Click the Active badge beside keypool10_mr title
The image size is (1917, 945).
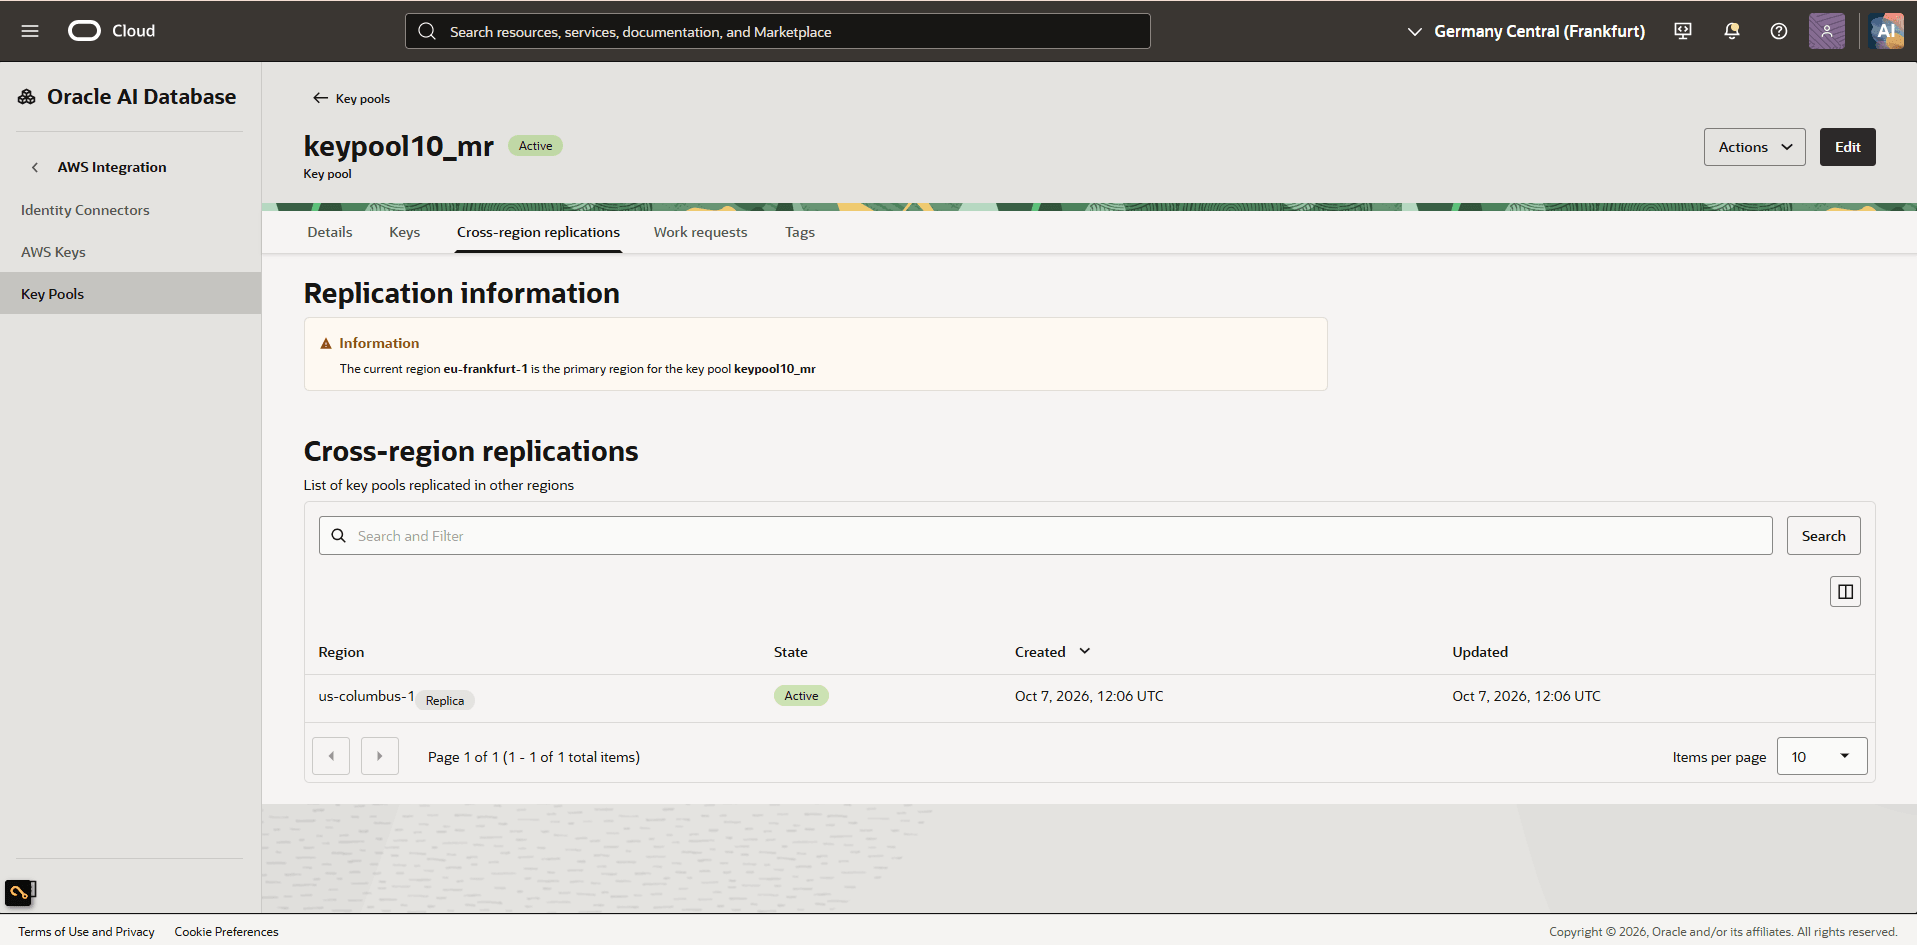[x=535, y=146]
